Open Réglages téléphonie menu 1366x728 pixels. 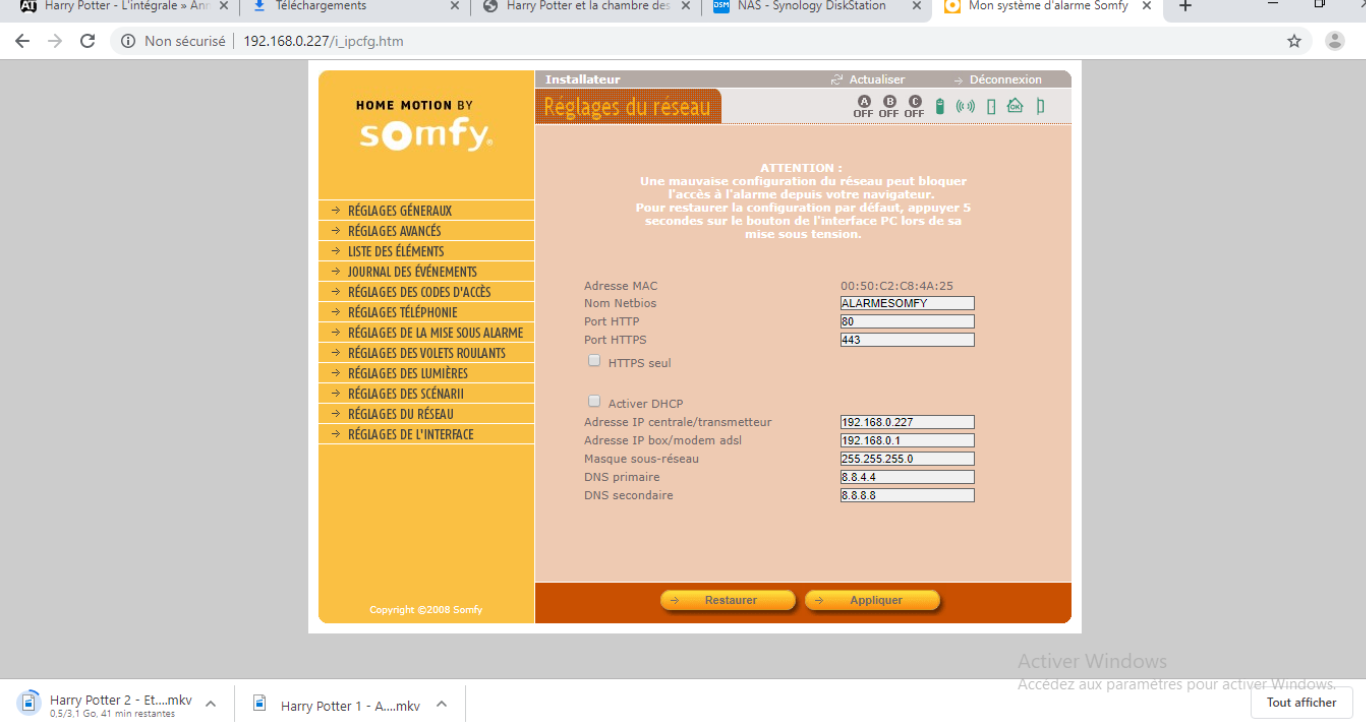[x=426, y=313]
